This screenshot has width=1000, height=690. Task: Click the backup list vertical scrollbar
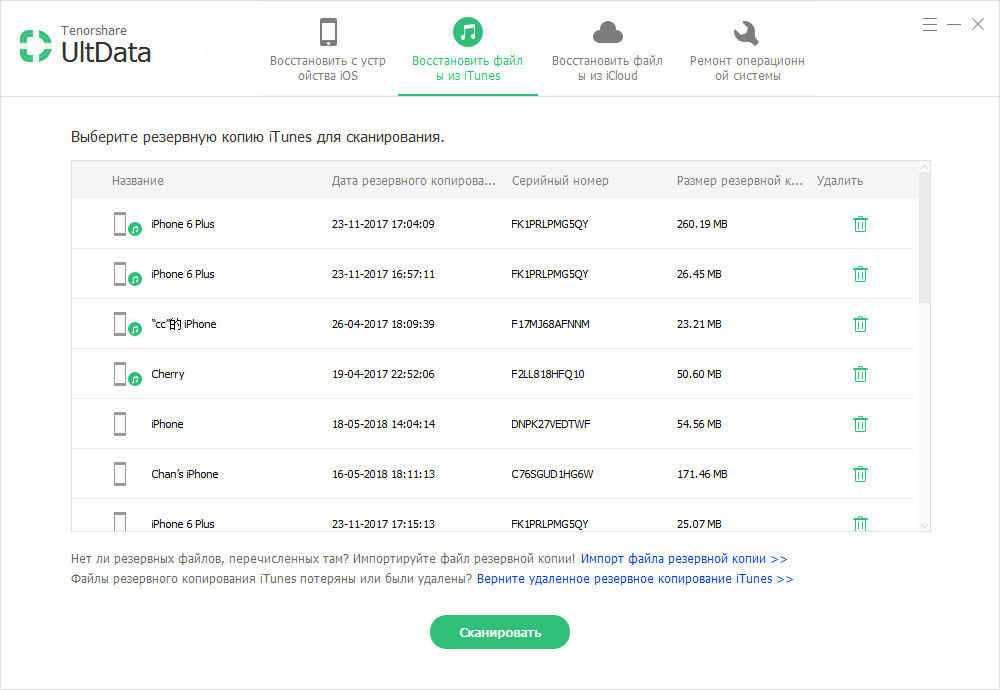[x=924, y=240]
